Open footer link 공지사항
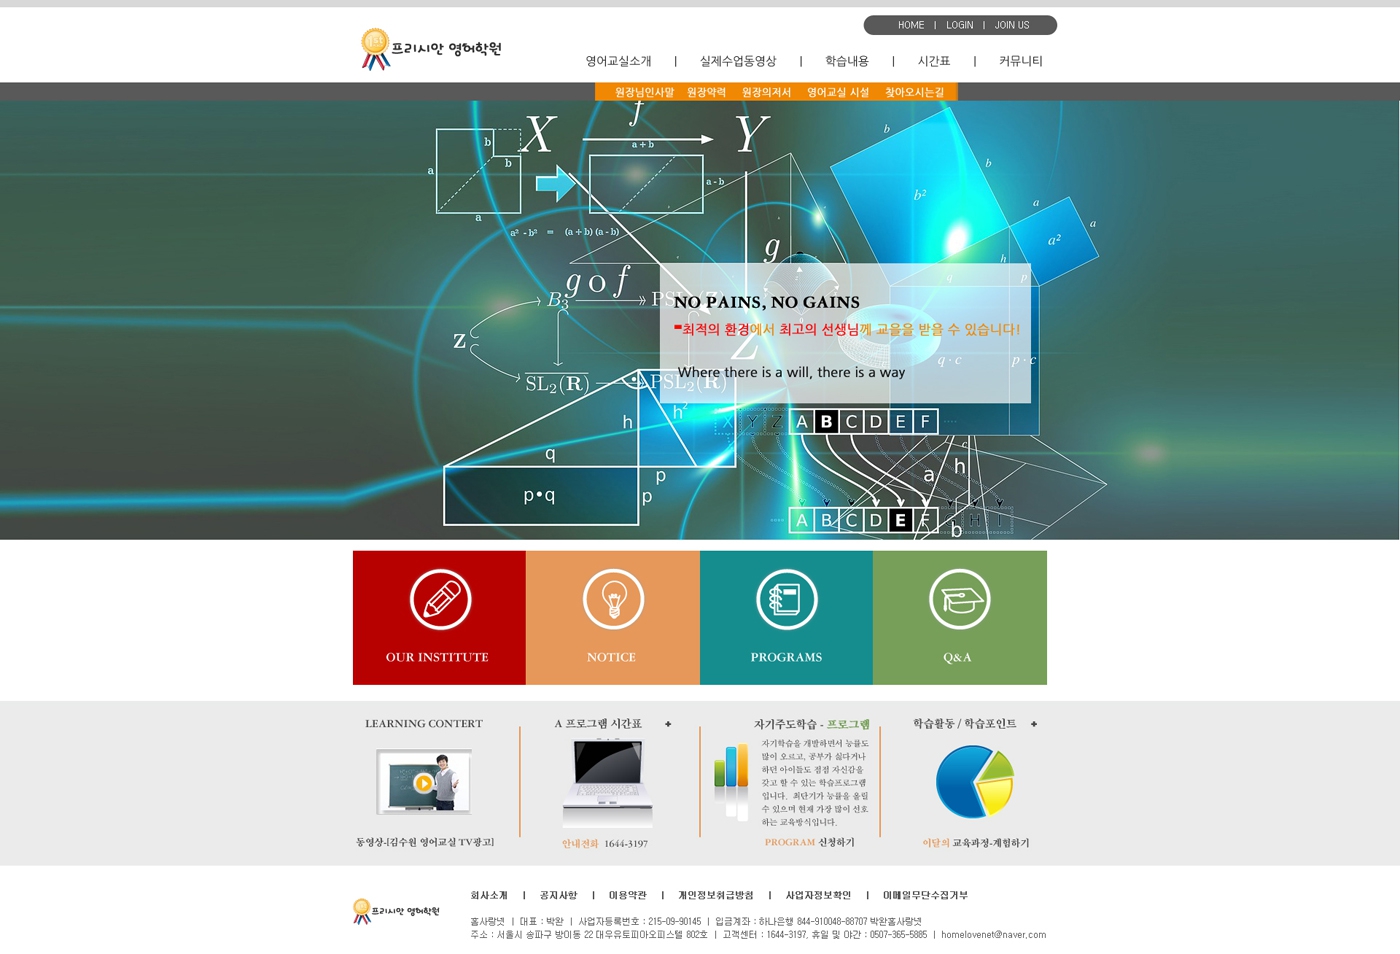The width and height of the screenshot is (1400, 954). pyautogui.click(x=558, y=895)
